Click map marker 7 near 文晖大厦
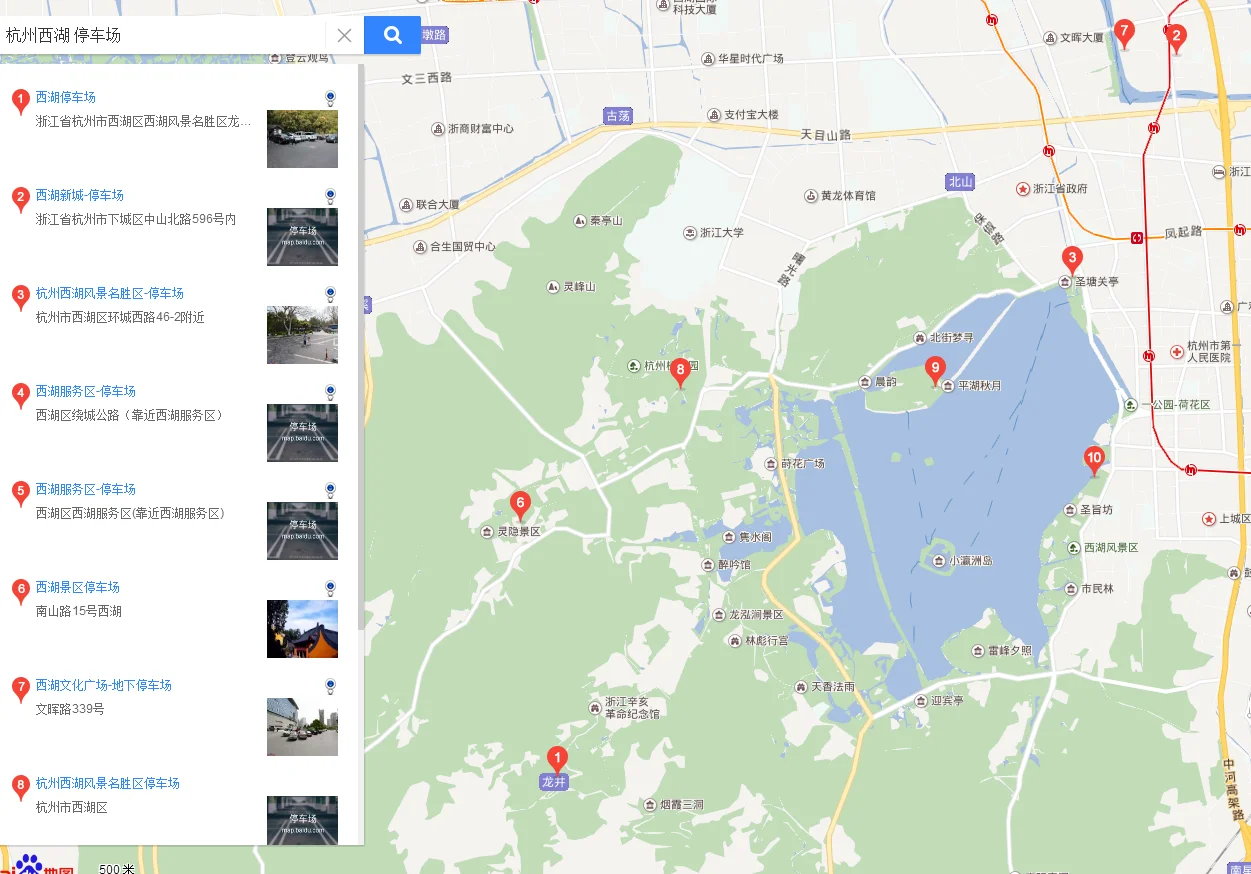 tap(1124, 31)
